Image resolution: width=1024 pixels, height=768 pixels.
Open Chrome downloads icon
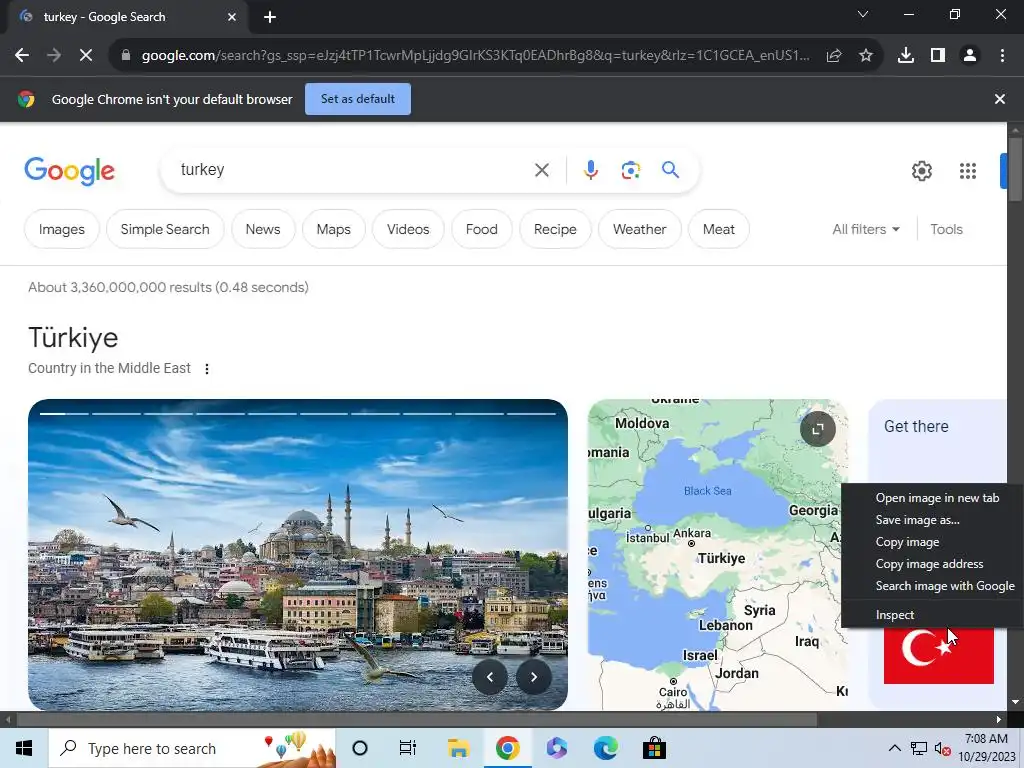click(x=906, y=56)
